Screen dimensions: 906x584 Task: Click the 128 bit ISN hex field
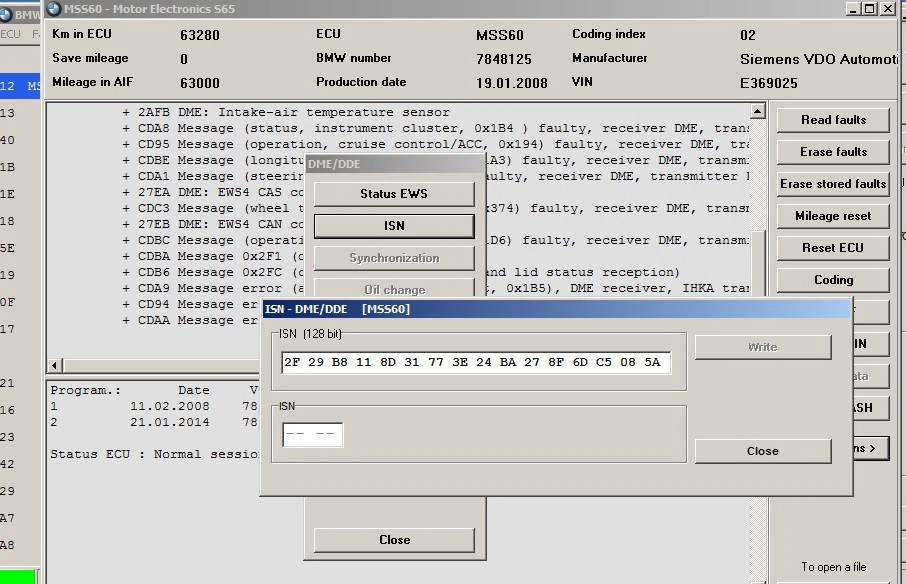coord(476,362)
